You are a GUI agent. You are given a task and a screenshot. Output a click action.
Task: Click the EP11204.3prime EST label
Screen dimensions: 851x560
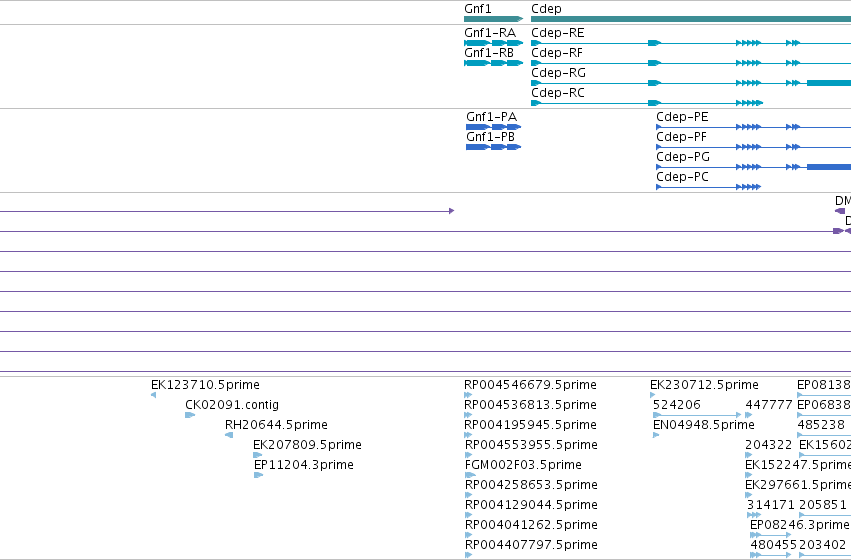pyautogui.click(x=303, y=465)
